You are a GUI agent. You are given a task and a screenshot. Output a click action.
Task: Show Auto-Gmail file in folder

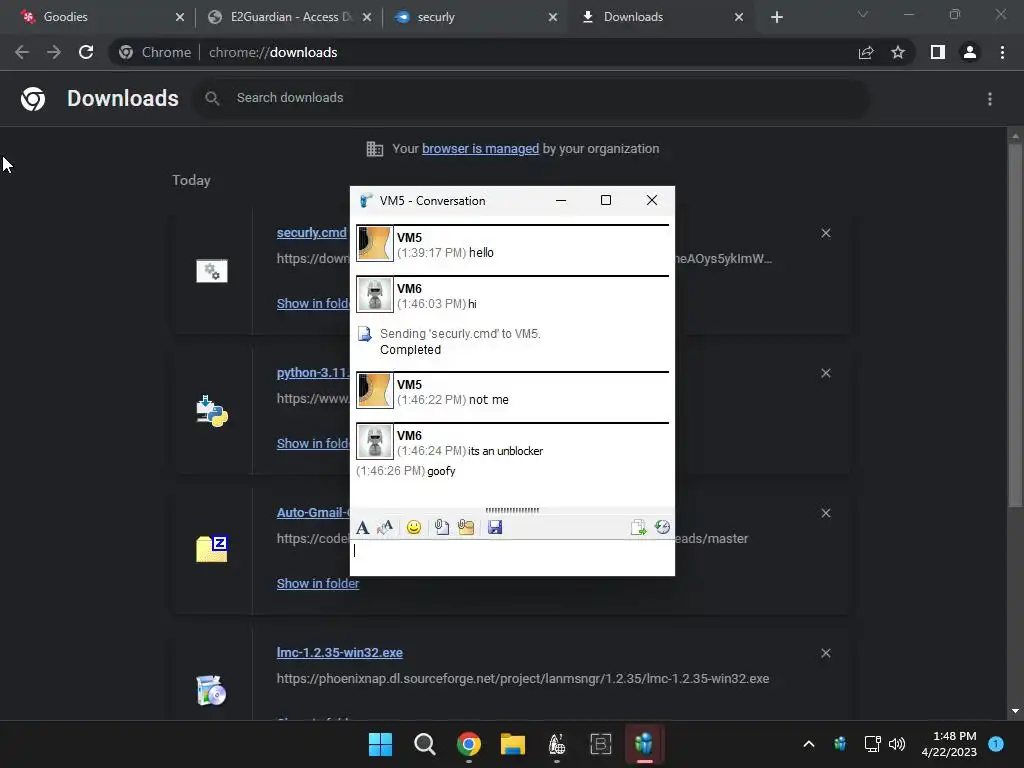(x=317, y=584)
